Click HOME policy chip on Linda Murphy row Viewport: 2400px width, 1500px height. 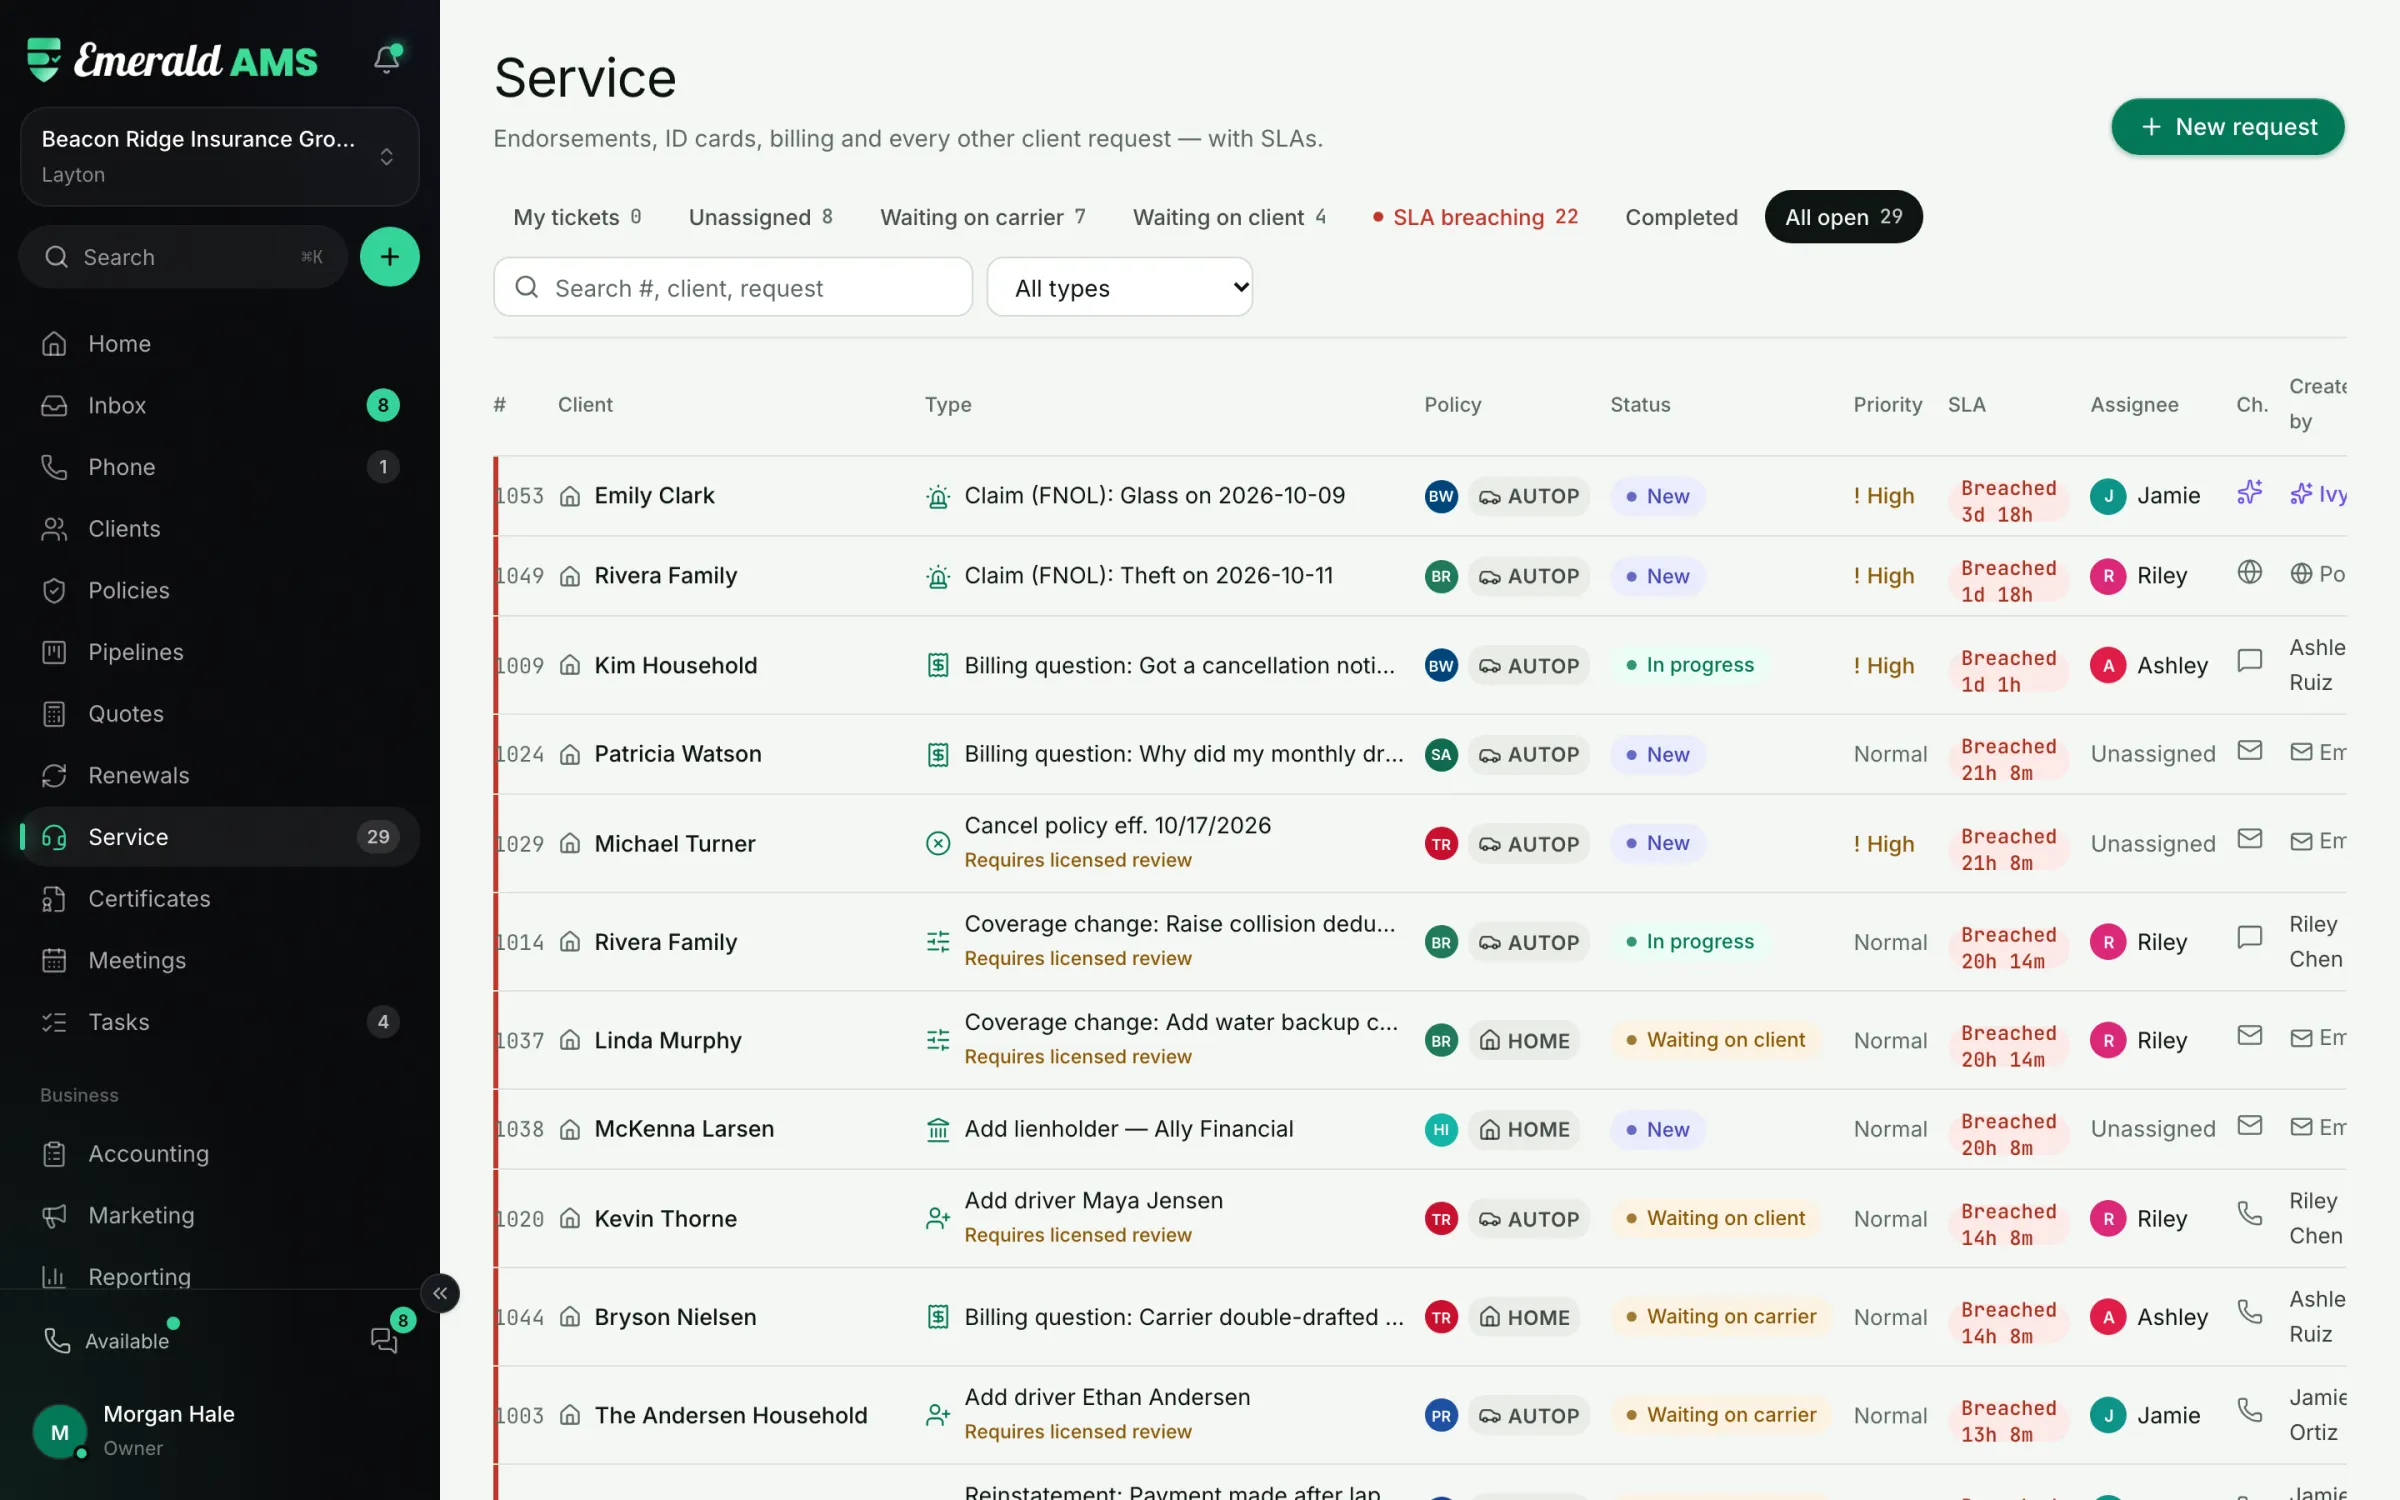pos(1524,1041)
